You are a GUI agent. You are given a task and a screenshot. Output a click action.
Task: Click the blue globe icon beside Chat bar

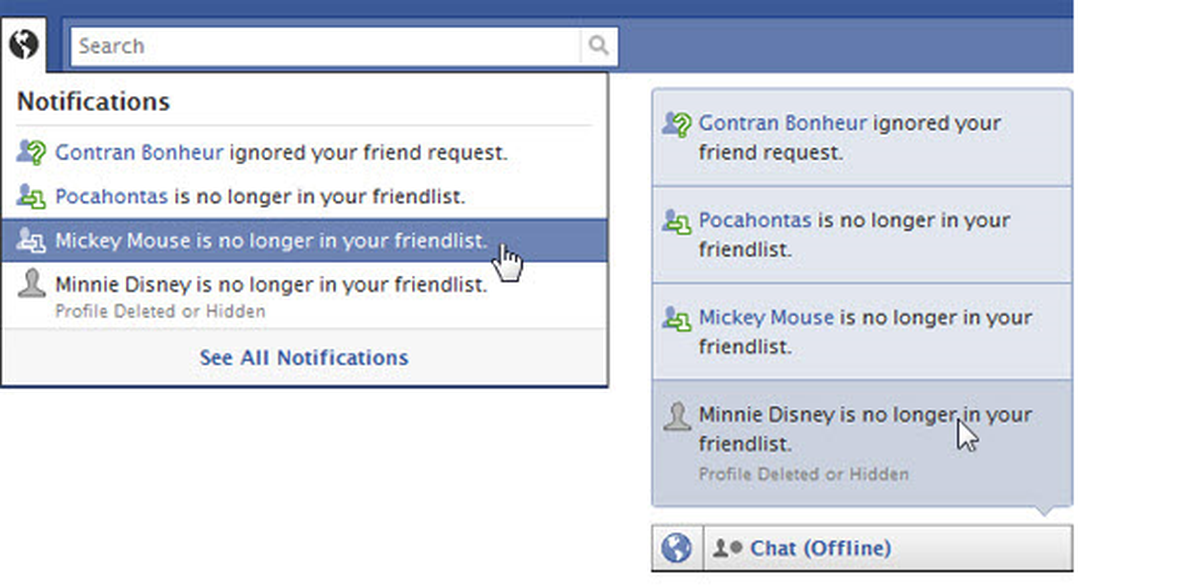[677, 548]
